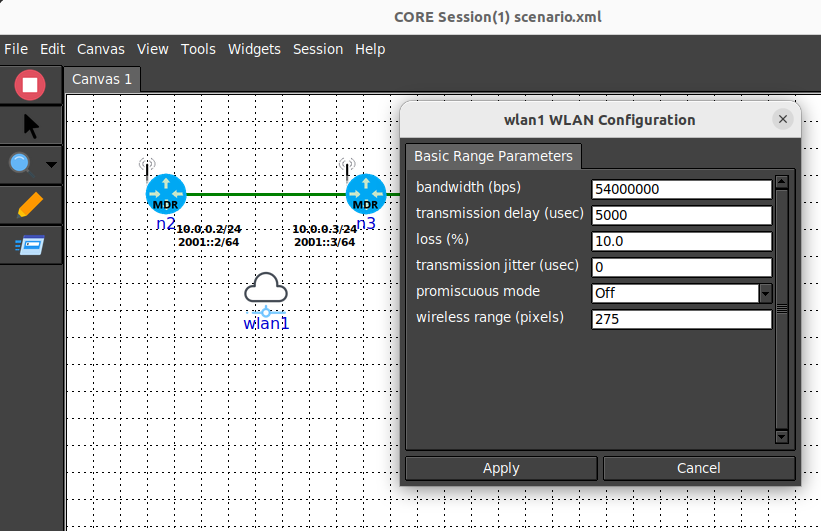821x531 pixels.
Task: Click the n2 node name label
Action: click(165, 224)
